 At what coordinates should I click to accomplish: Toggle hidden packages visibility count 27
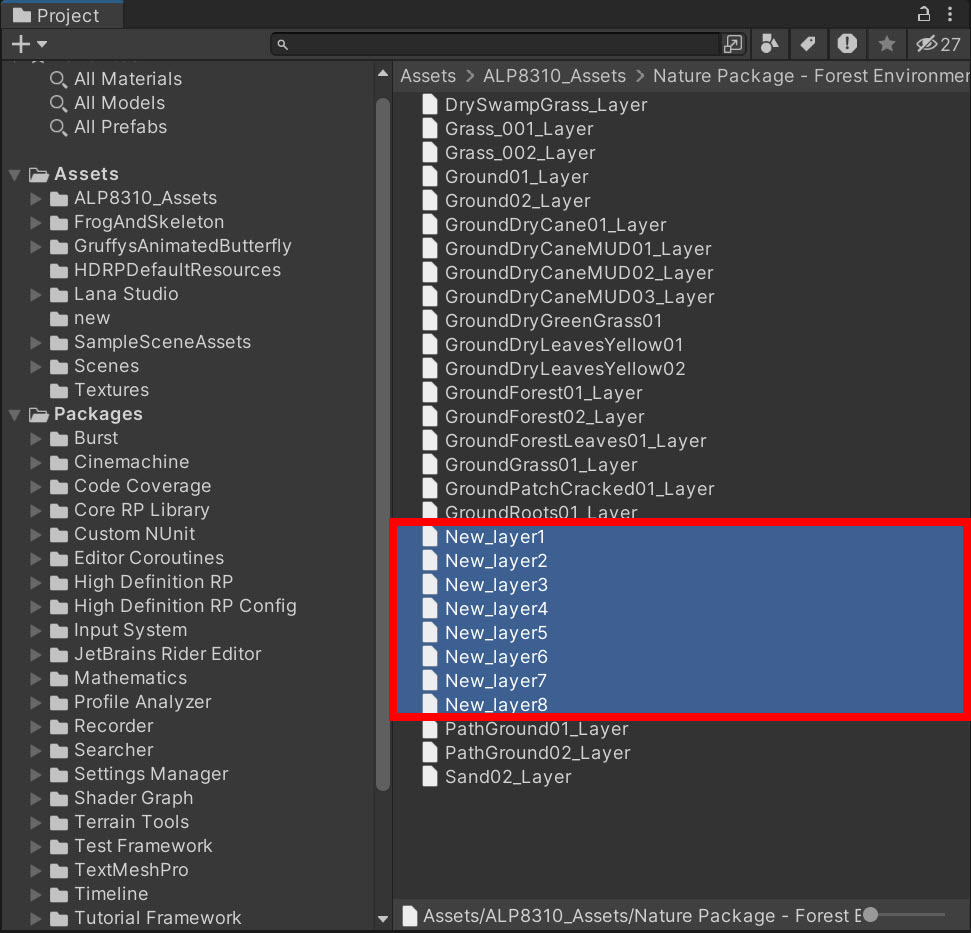(x=938, y=44)
